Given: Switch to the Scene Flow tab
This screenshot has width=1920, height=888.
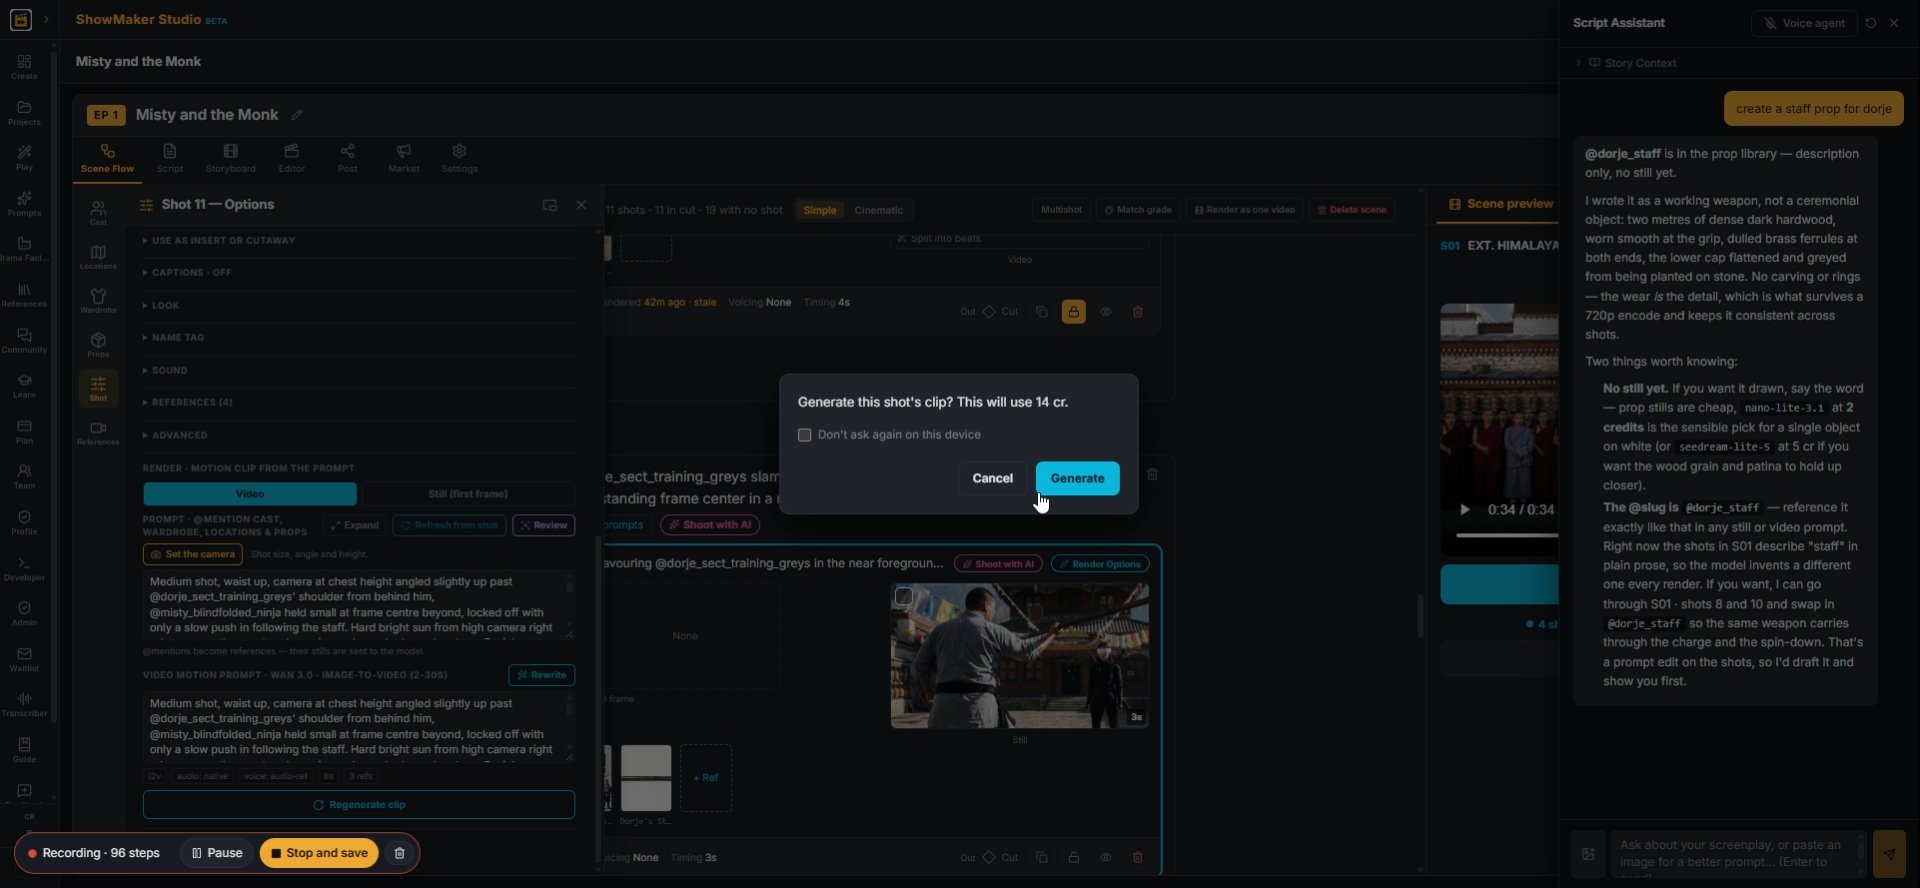Looking at the screenshot, I should (107, 158).
